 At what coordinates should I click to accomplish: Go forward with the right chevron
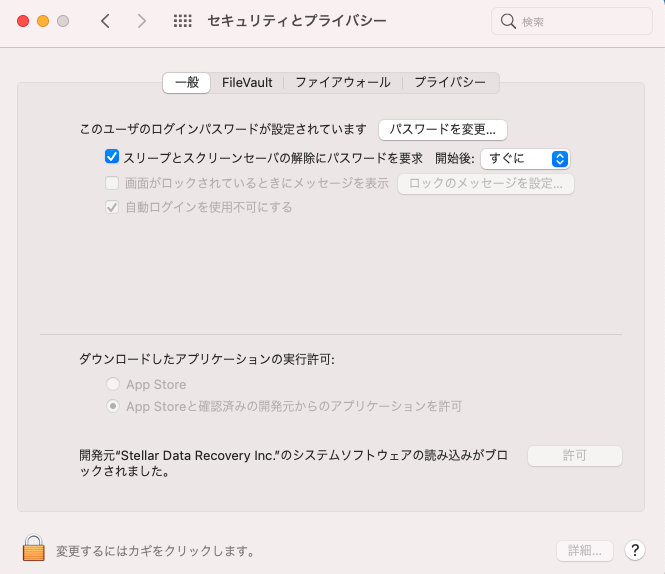[x=142, y=21]
